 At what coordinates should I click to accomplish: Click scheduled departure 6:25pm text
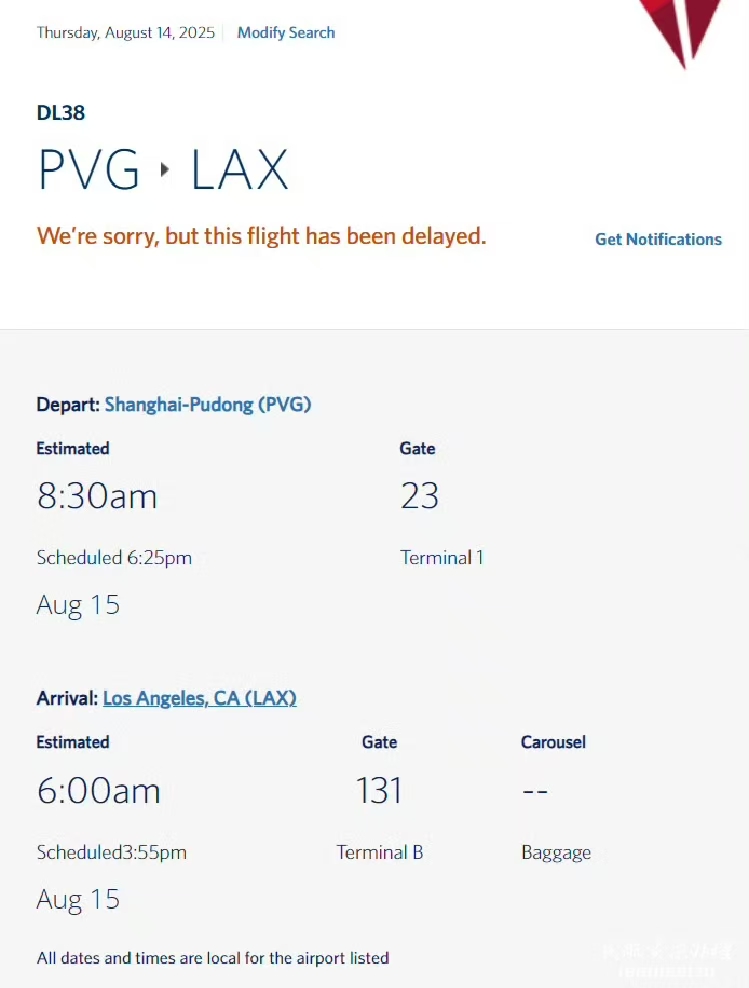click(114, 558)
